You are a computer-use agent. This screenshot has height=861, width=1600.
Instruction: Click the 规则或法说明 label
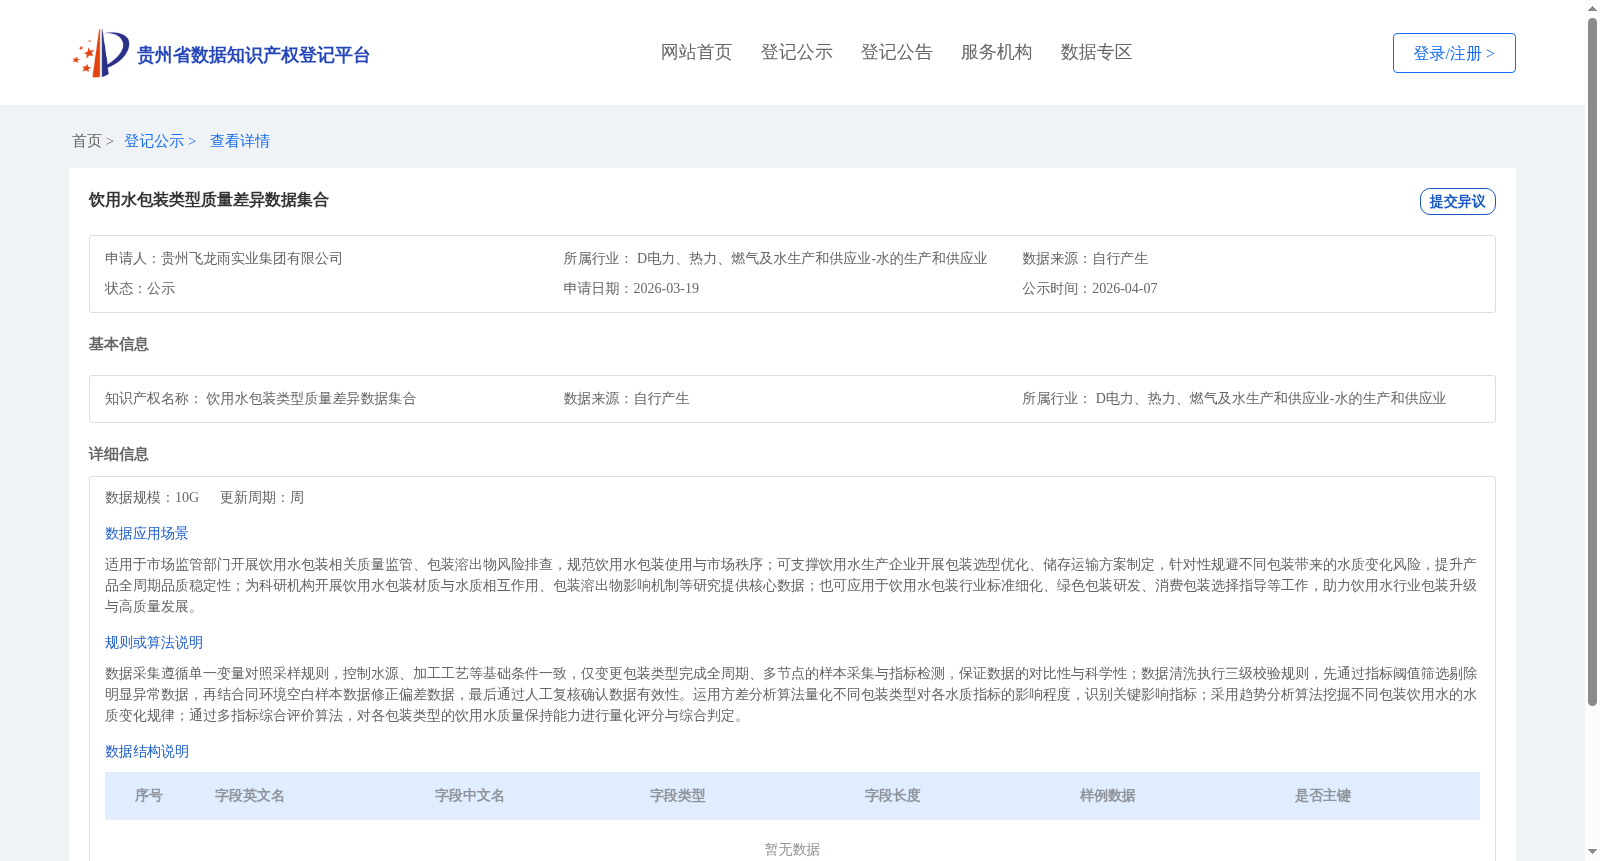154,642
